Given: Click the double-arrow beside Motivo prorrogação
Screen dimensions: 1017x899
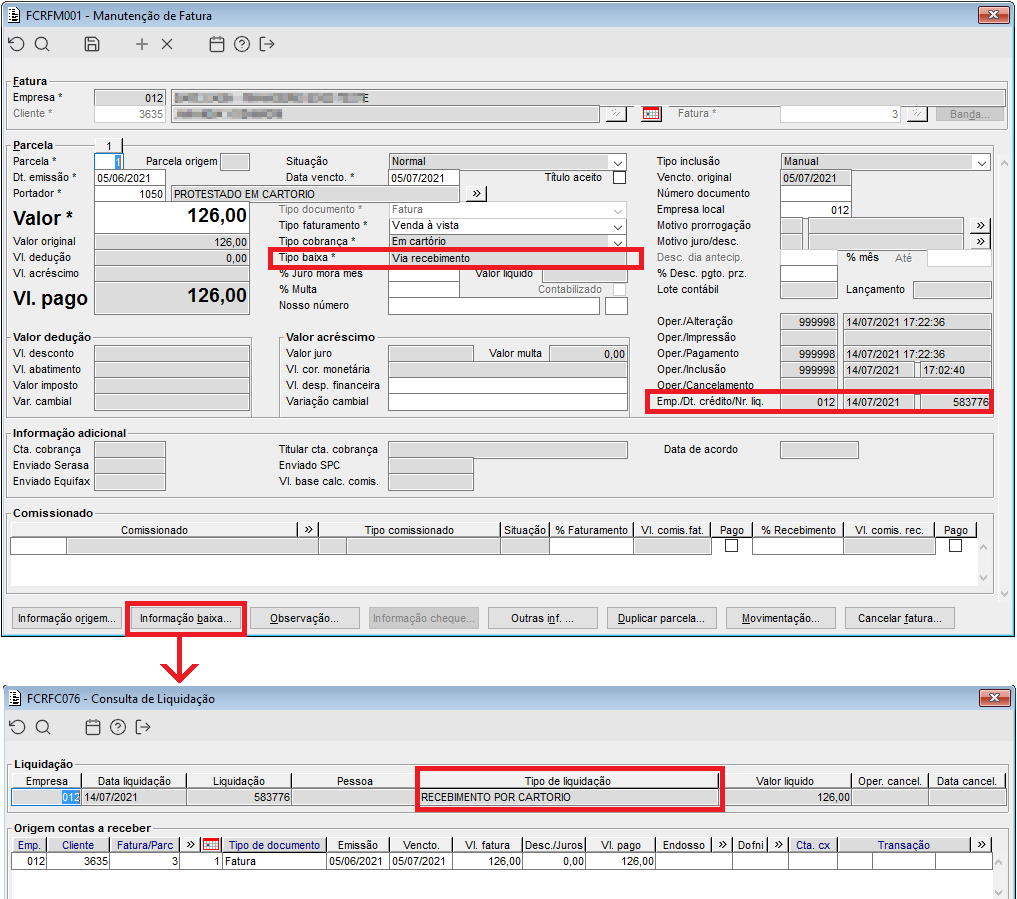Looking at the screenshot, I should click(x=980, y=226).
